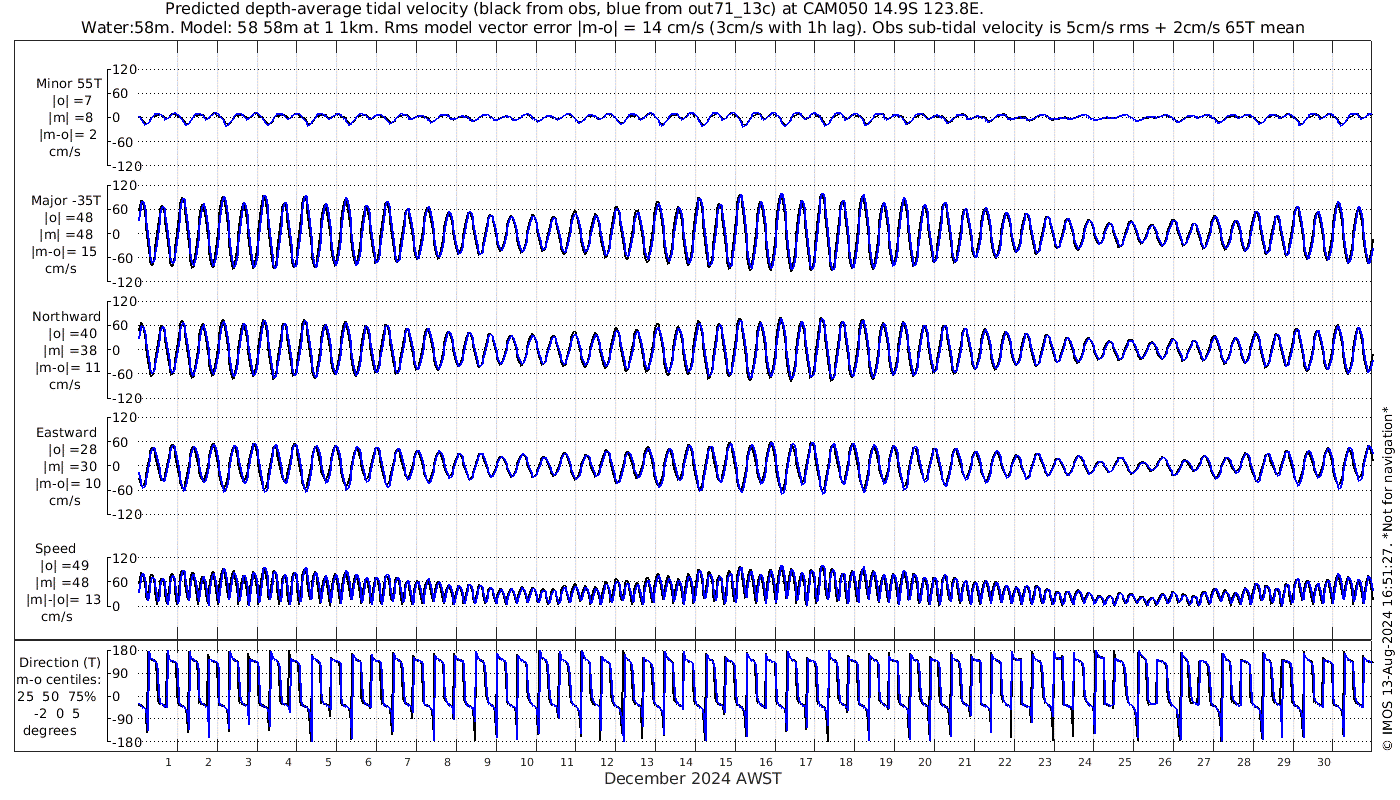
Task: Click the top "120" tick of Minor panel
Action: click(123, 70)
